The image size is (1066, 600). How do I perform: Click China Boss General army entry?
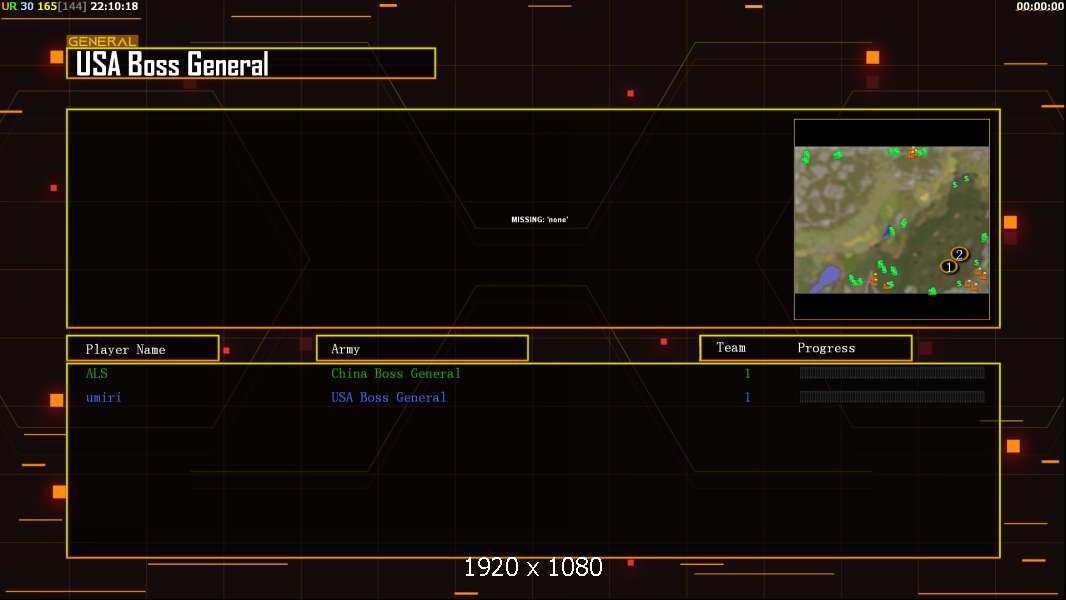396,373
